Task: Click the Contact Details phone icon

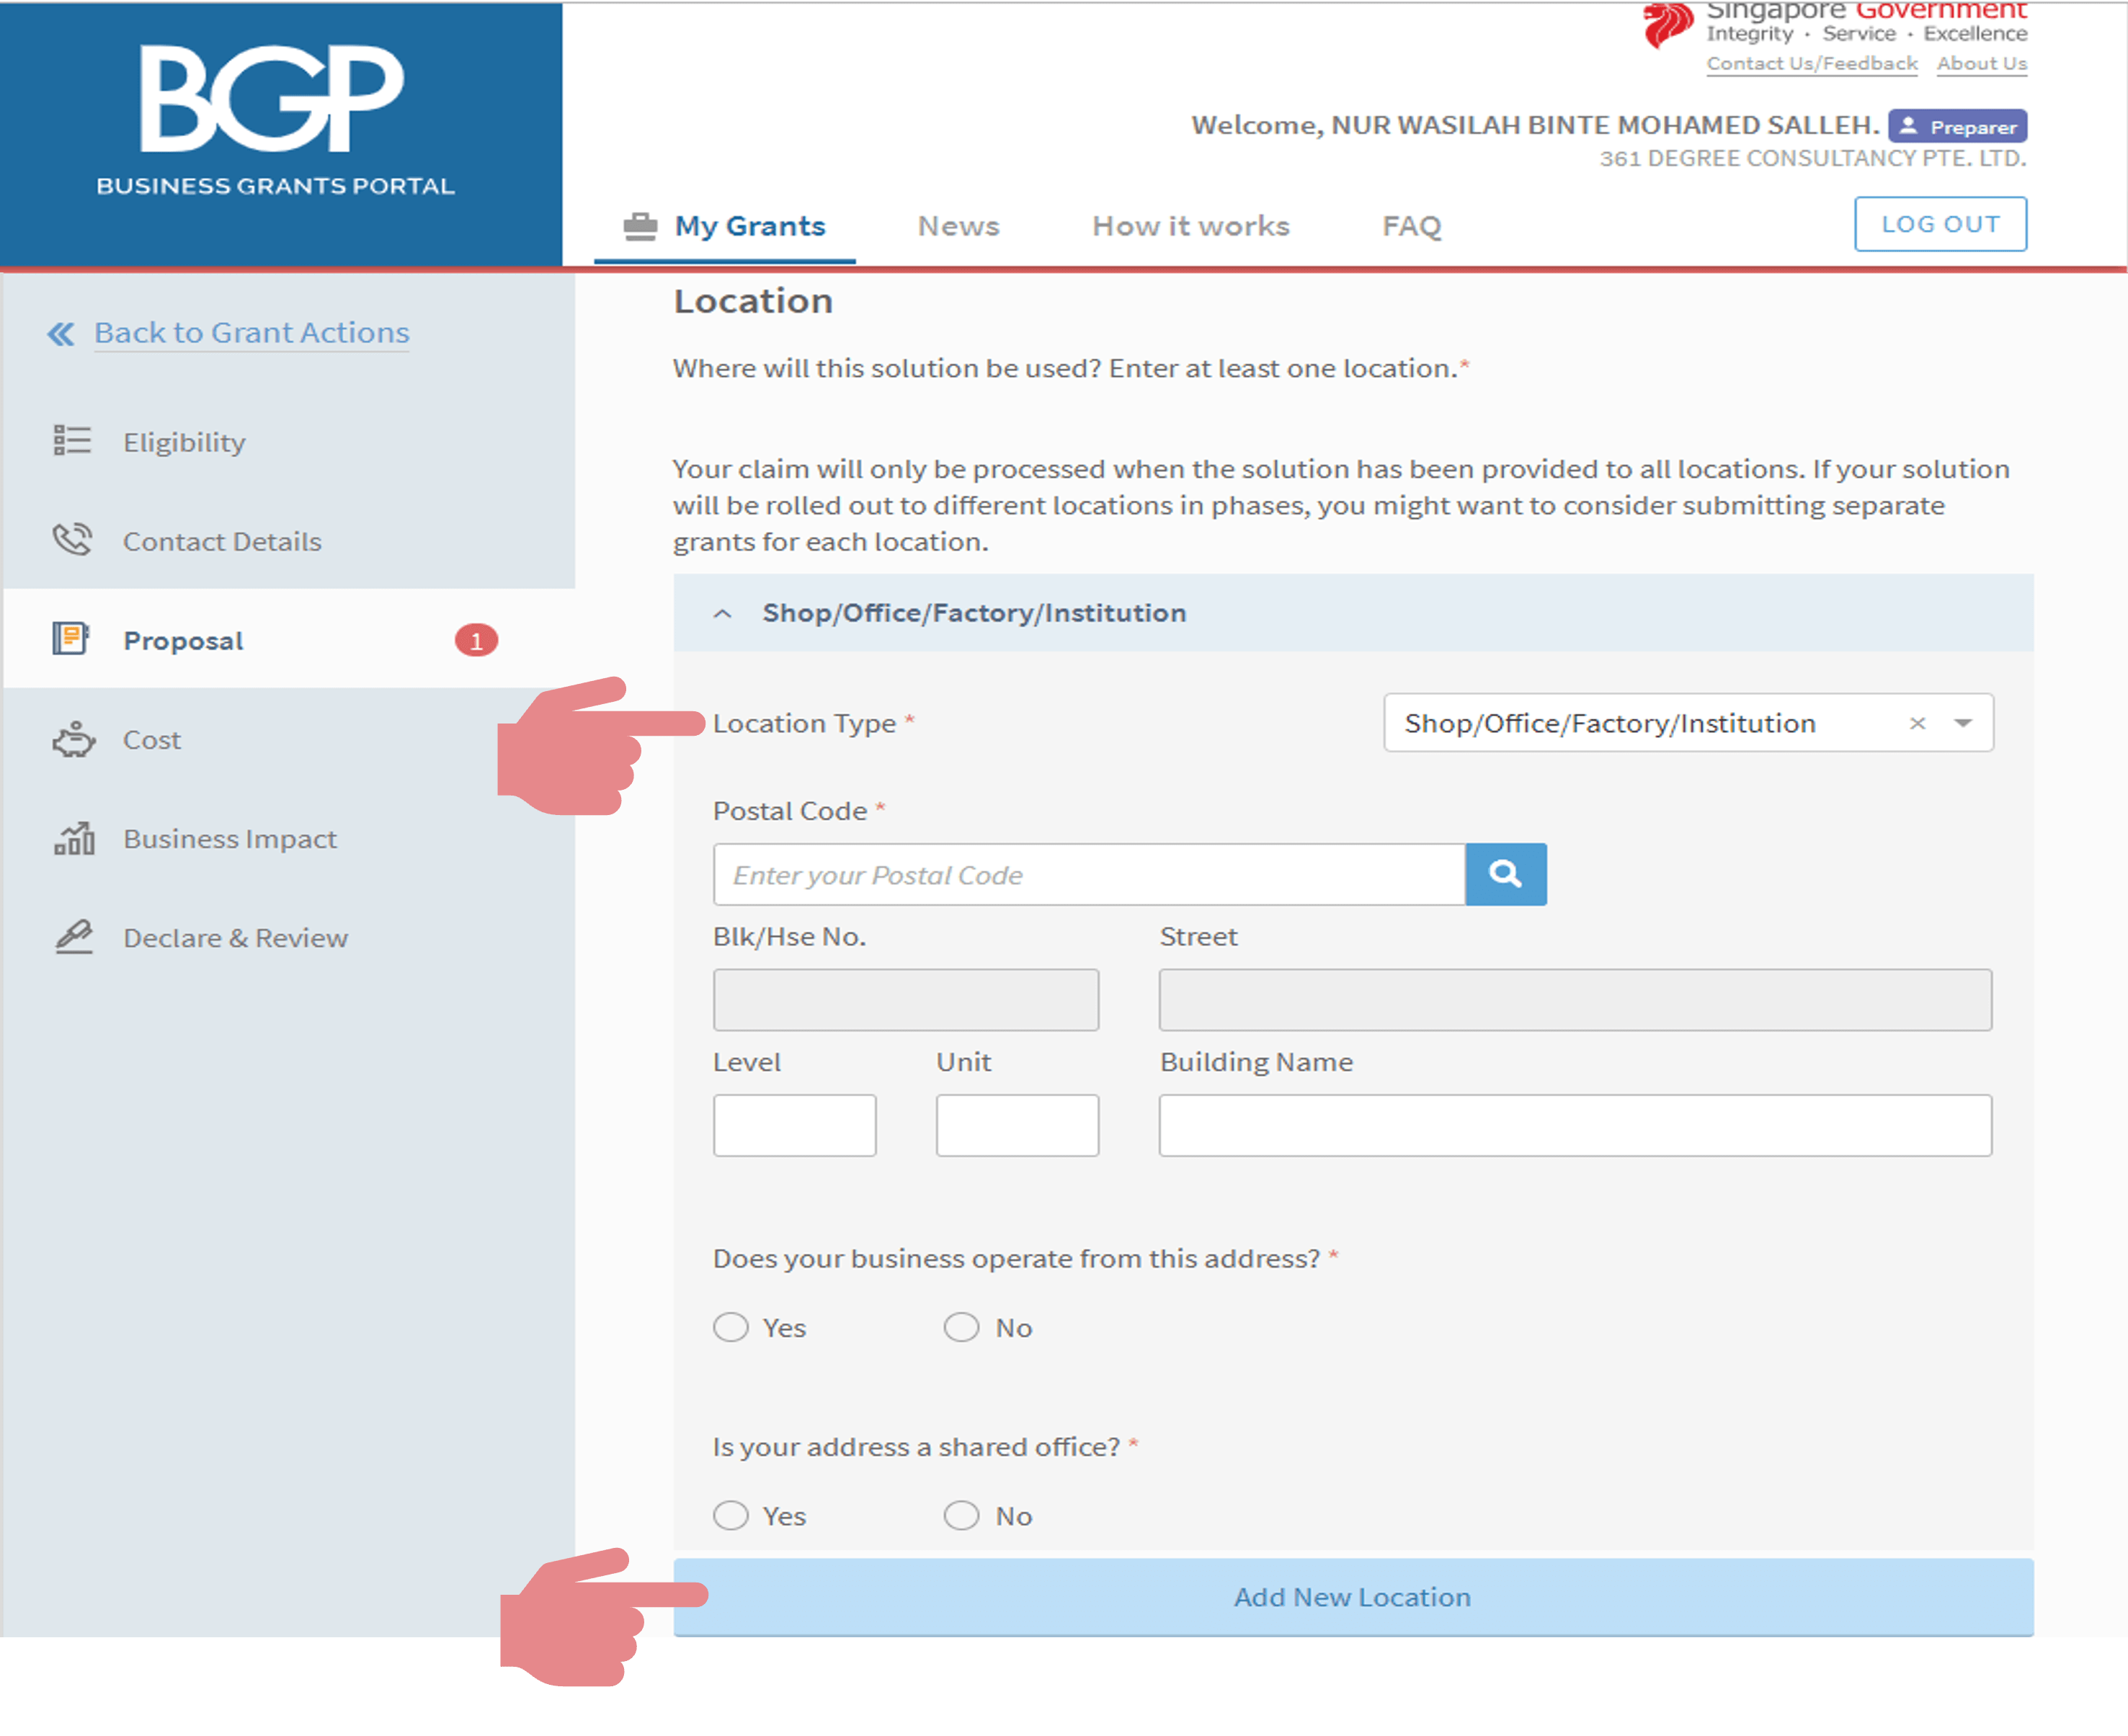Action: pyautogui.click(x=72, y=540)
